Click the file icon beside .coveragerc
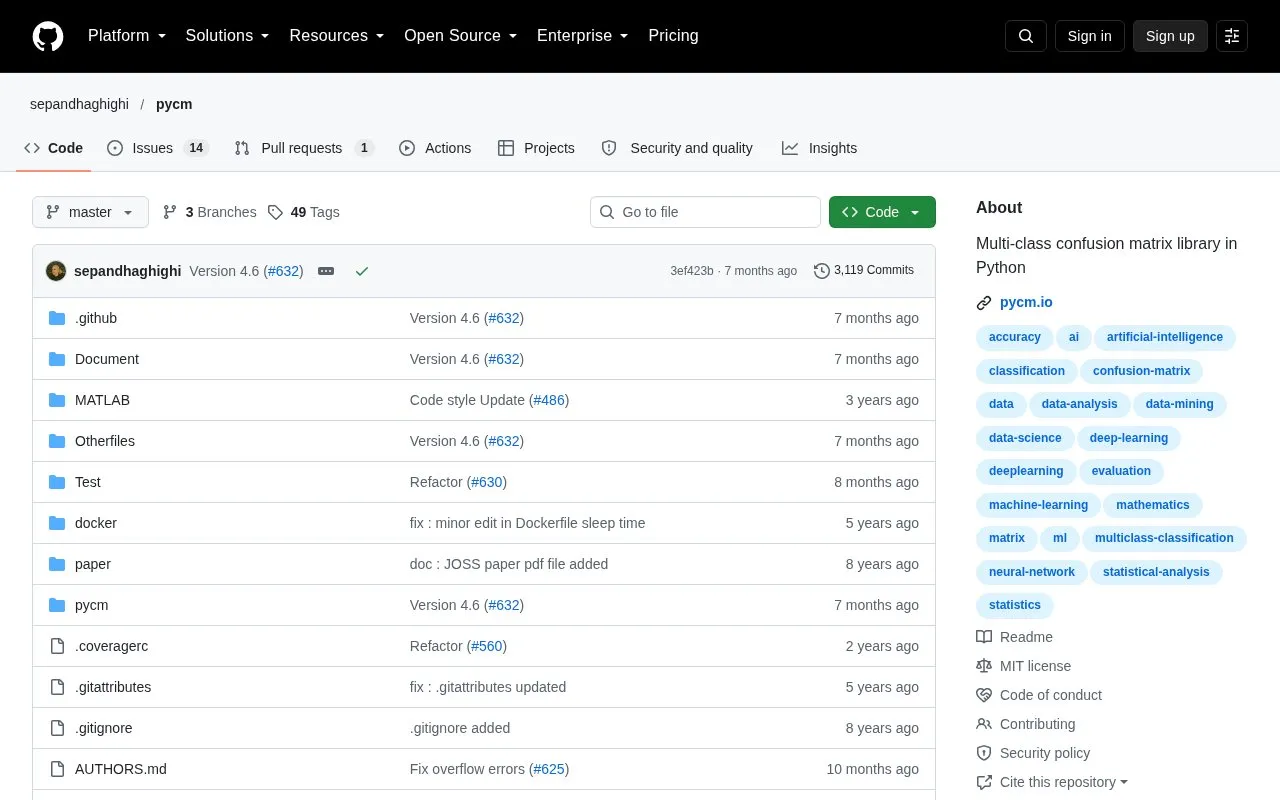This screenshot has height=800, width=1280. click(x=57, y=646)
